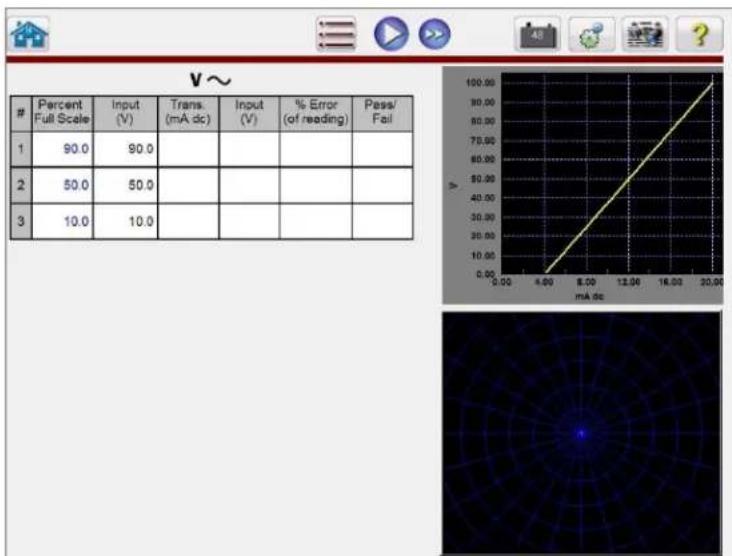732x556 pixels.
Task: Open Help with the question mark
Action: point(699,34)
